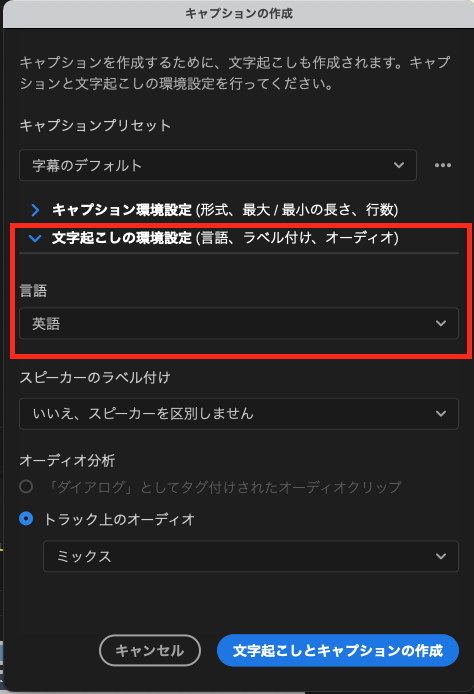Open the スピーカーのラベル付け dropdown
474x694 pixels.
click(x=239, y=413)
